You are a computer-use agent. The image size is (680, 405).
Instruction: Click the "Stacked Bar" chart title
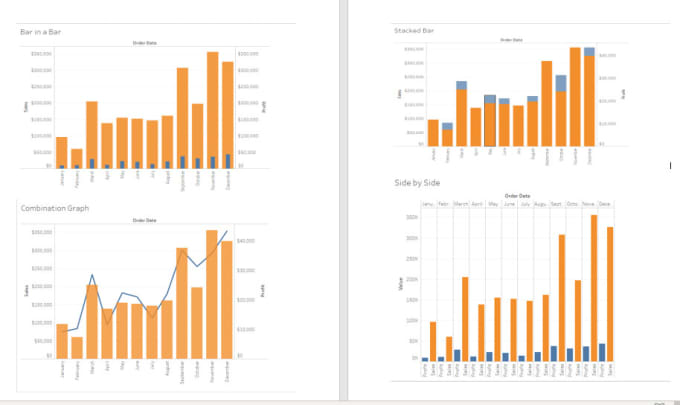pos(414,31)
